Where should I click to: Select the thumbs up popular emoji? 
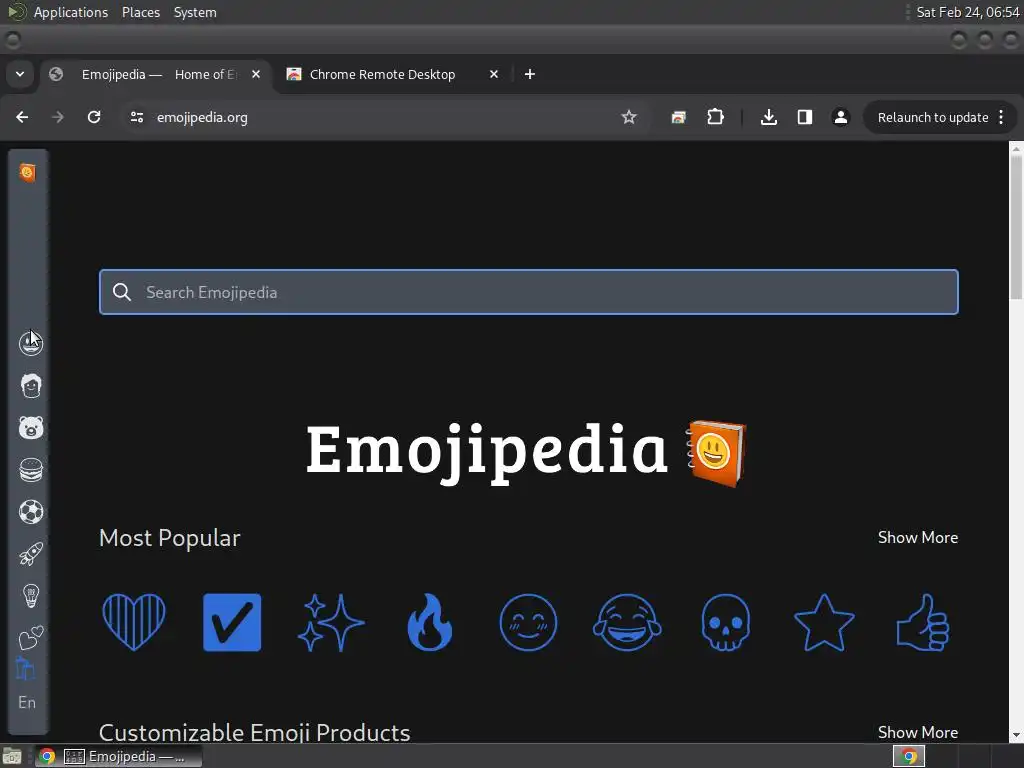pyautogui.click(x=923, y=622)
